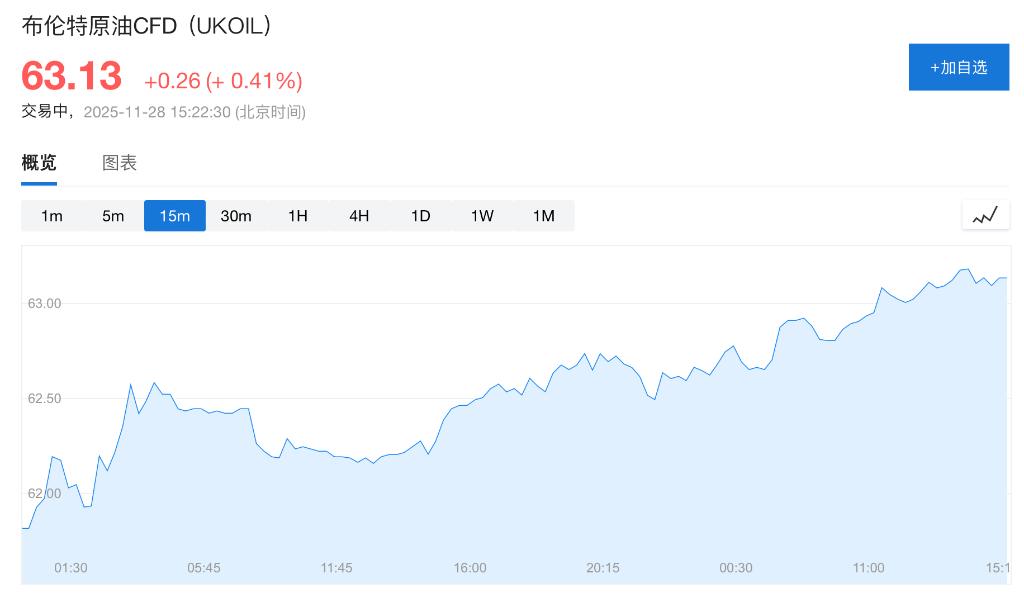Set chart interval to 1H
Screen dimensions: 1024x596
tap(298, 216)
